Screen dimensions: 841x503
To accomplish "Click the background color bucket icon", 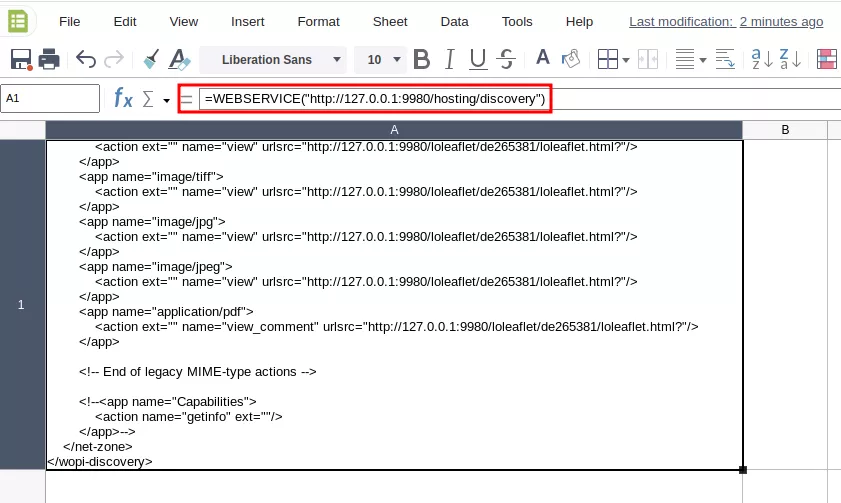I will pyautogui.click(x=571, y=60).
